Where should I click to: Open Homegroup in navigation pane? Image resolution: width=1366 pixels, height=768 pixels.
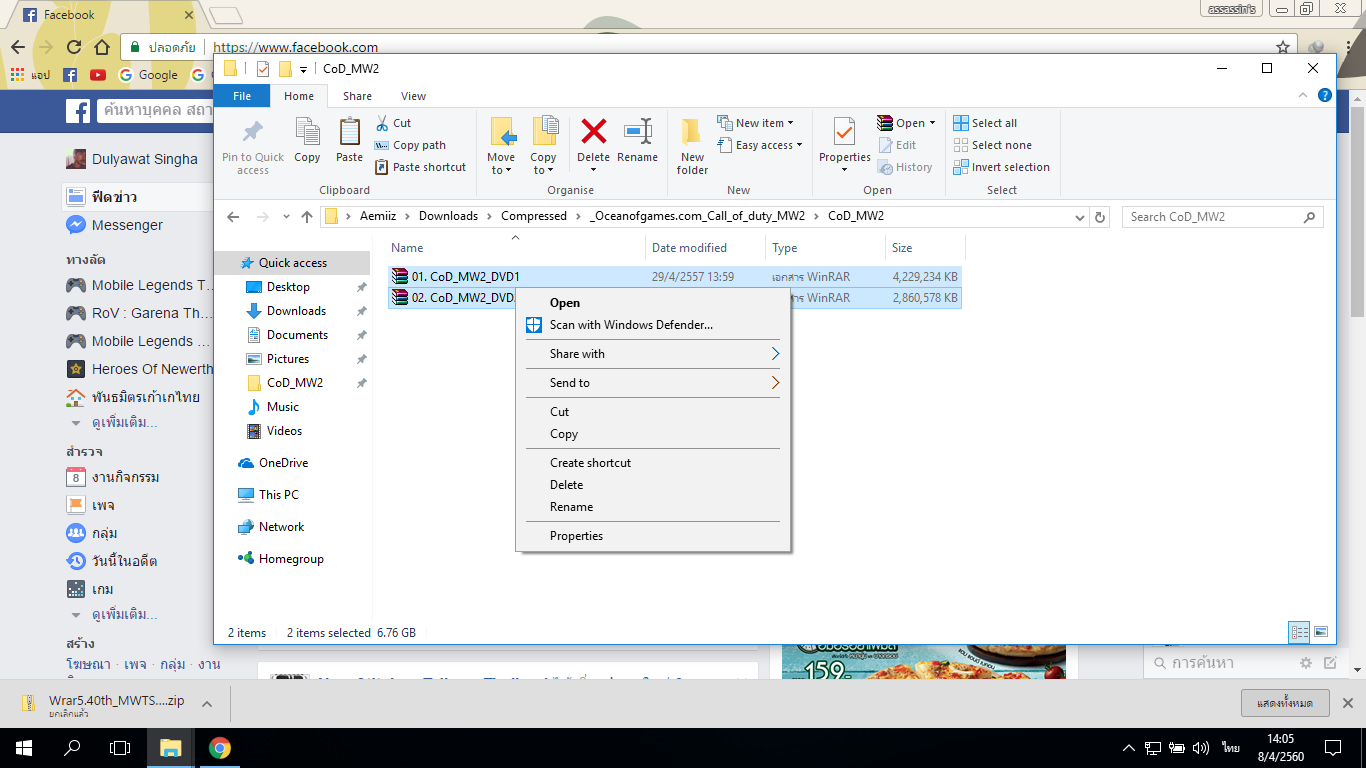click(291, 559)
